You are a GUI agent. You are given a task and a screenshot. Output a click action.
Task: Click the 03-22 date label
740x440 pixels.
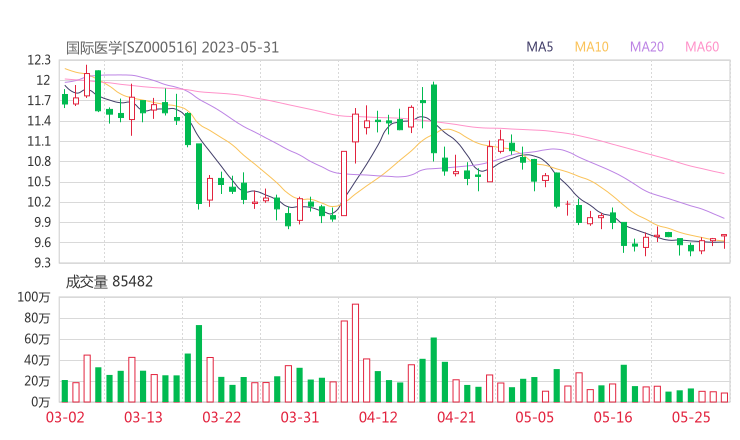(x=222, y=418)
